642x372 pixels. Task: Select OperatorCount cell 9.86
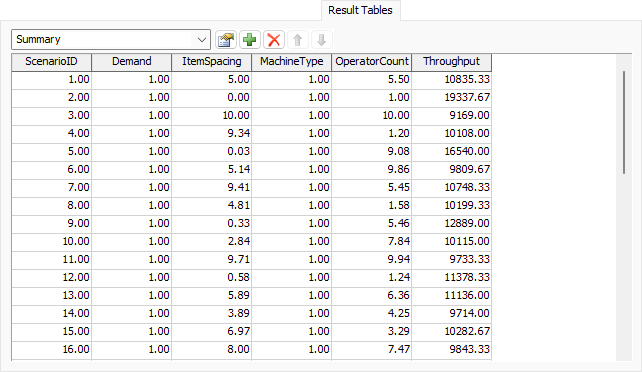(372, 169)
